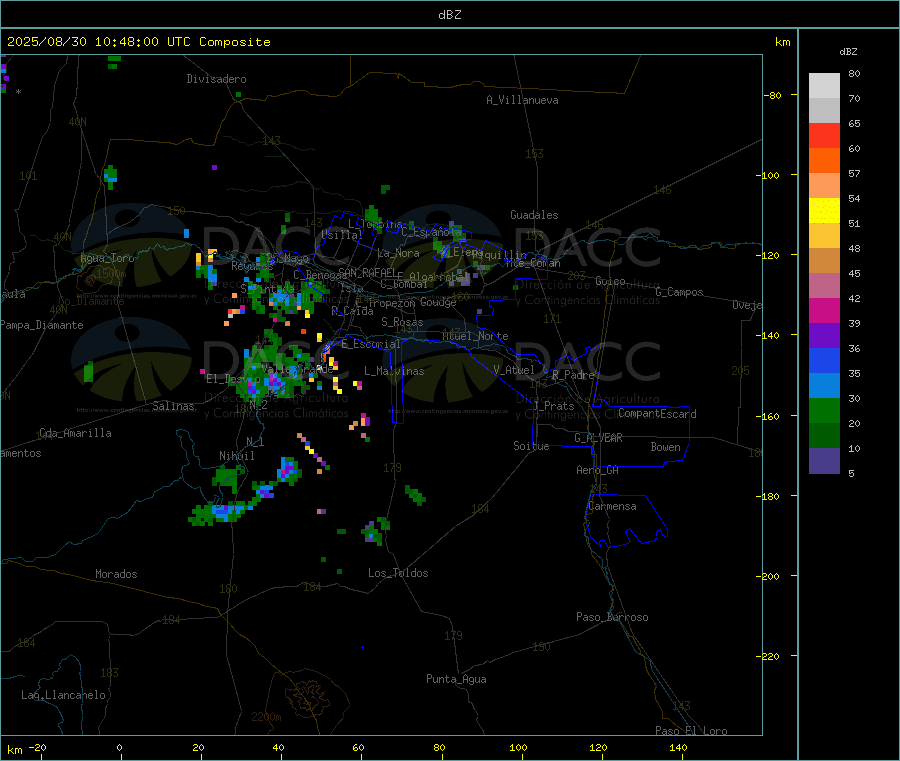Click the gray 65-70 dBZ legend swatch

[x=824, y=110]
